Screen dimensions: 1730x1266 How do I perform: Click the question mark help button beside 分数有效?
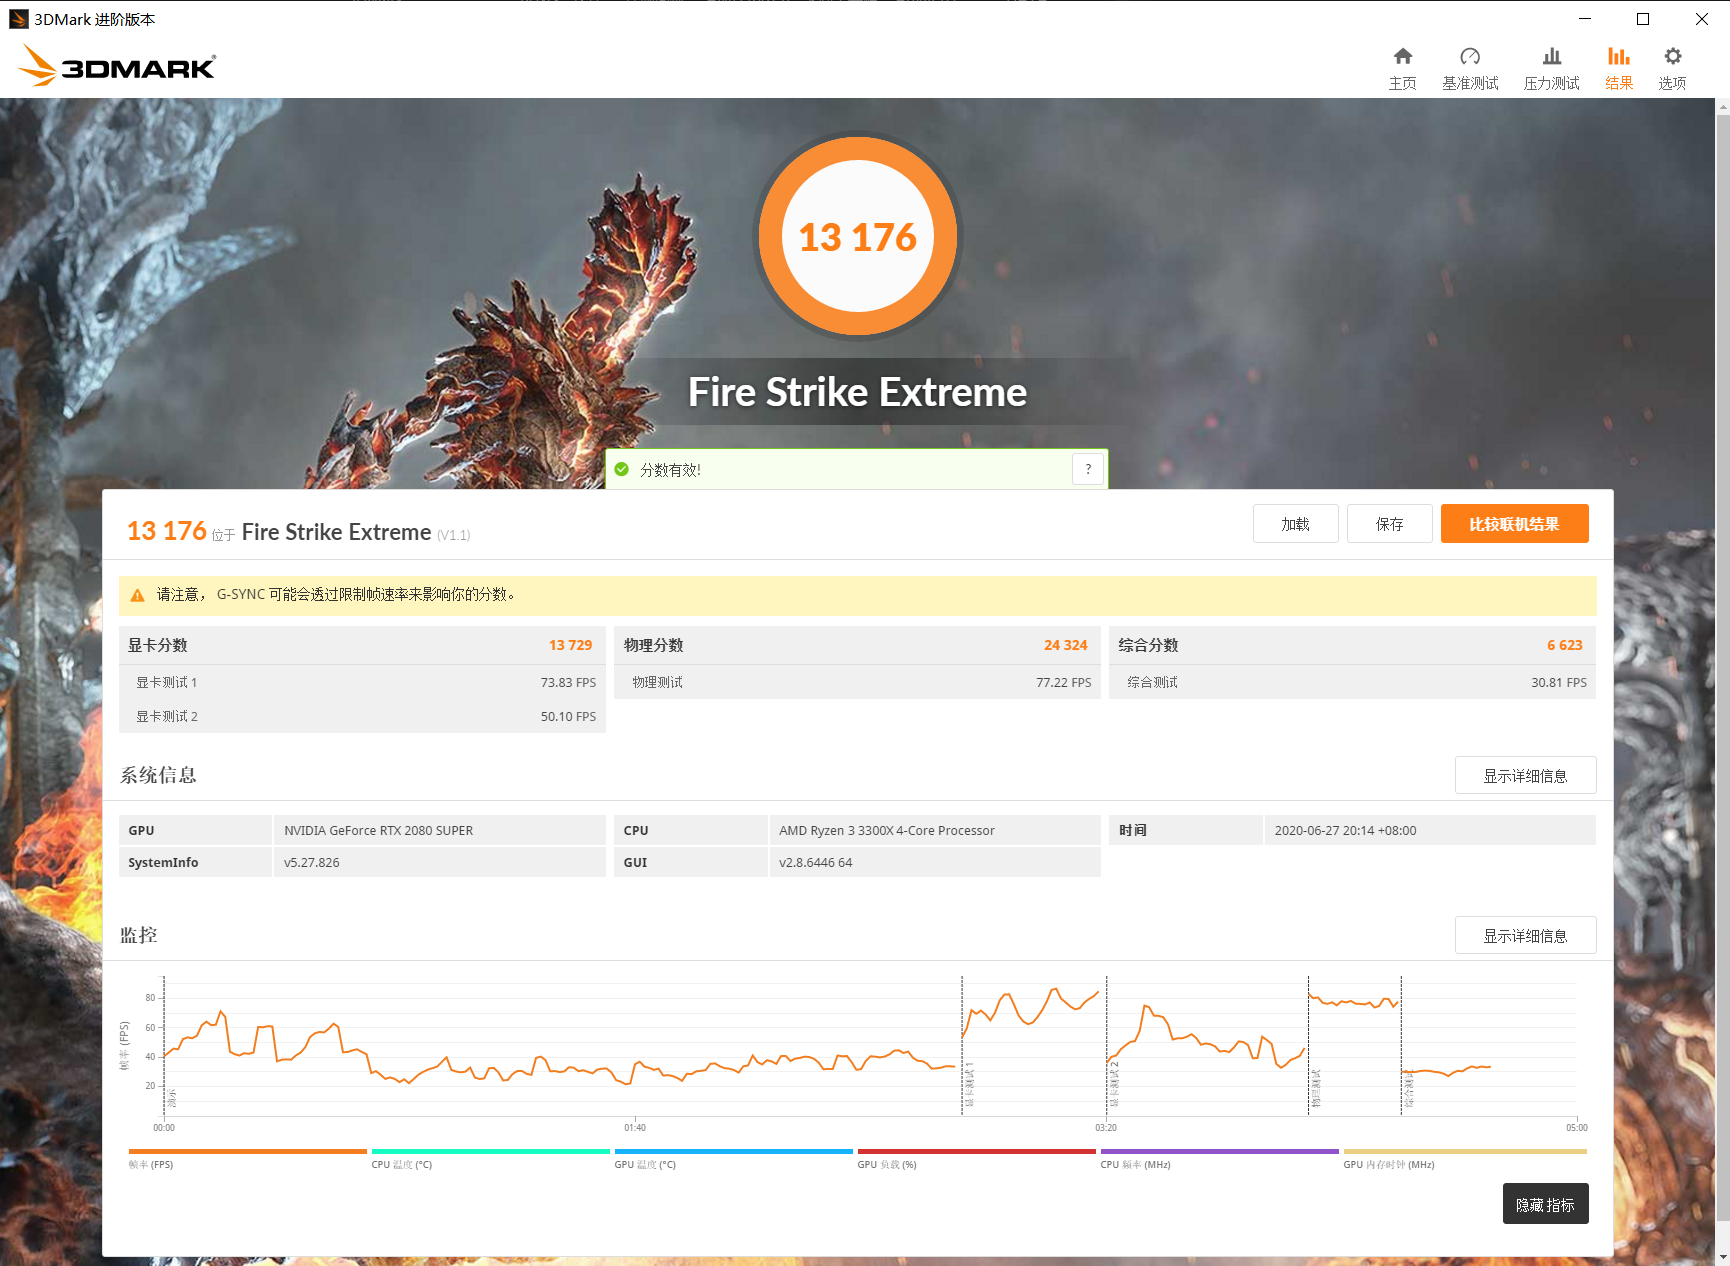tap(1088, 469)
